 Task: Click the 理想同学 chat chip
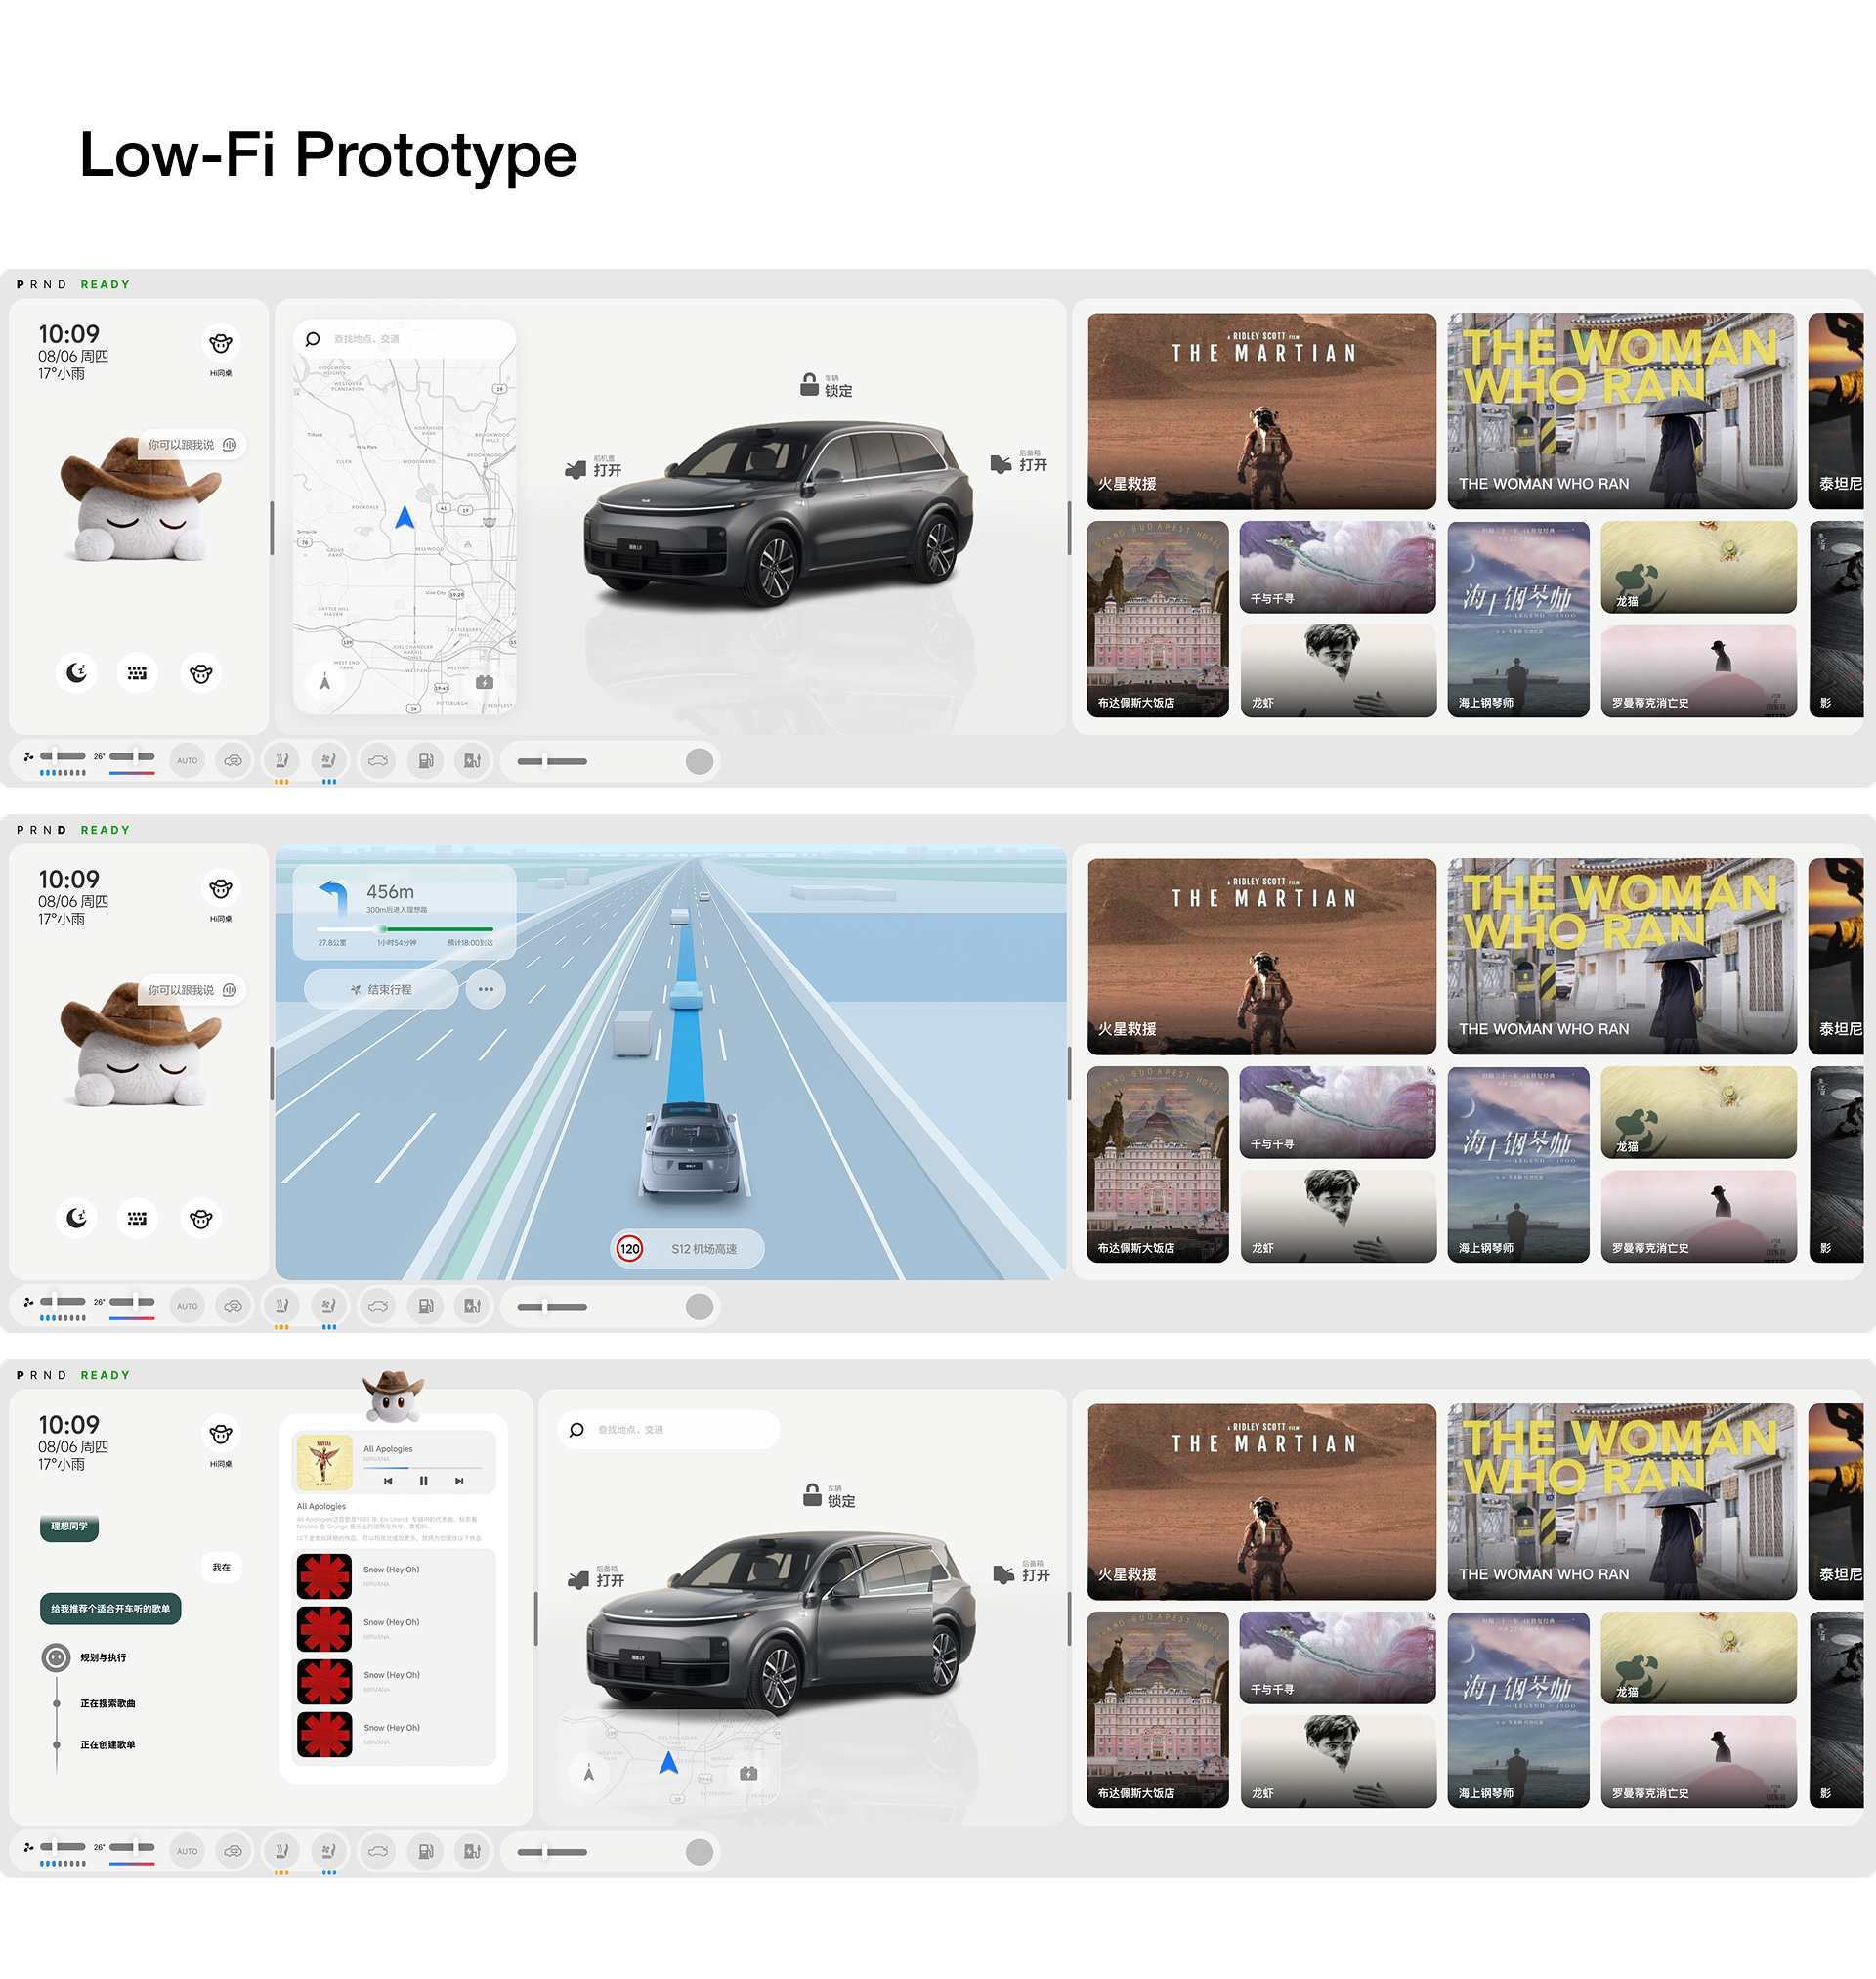pos(69,1526)
